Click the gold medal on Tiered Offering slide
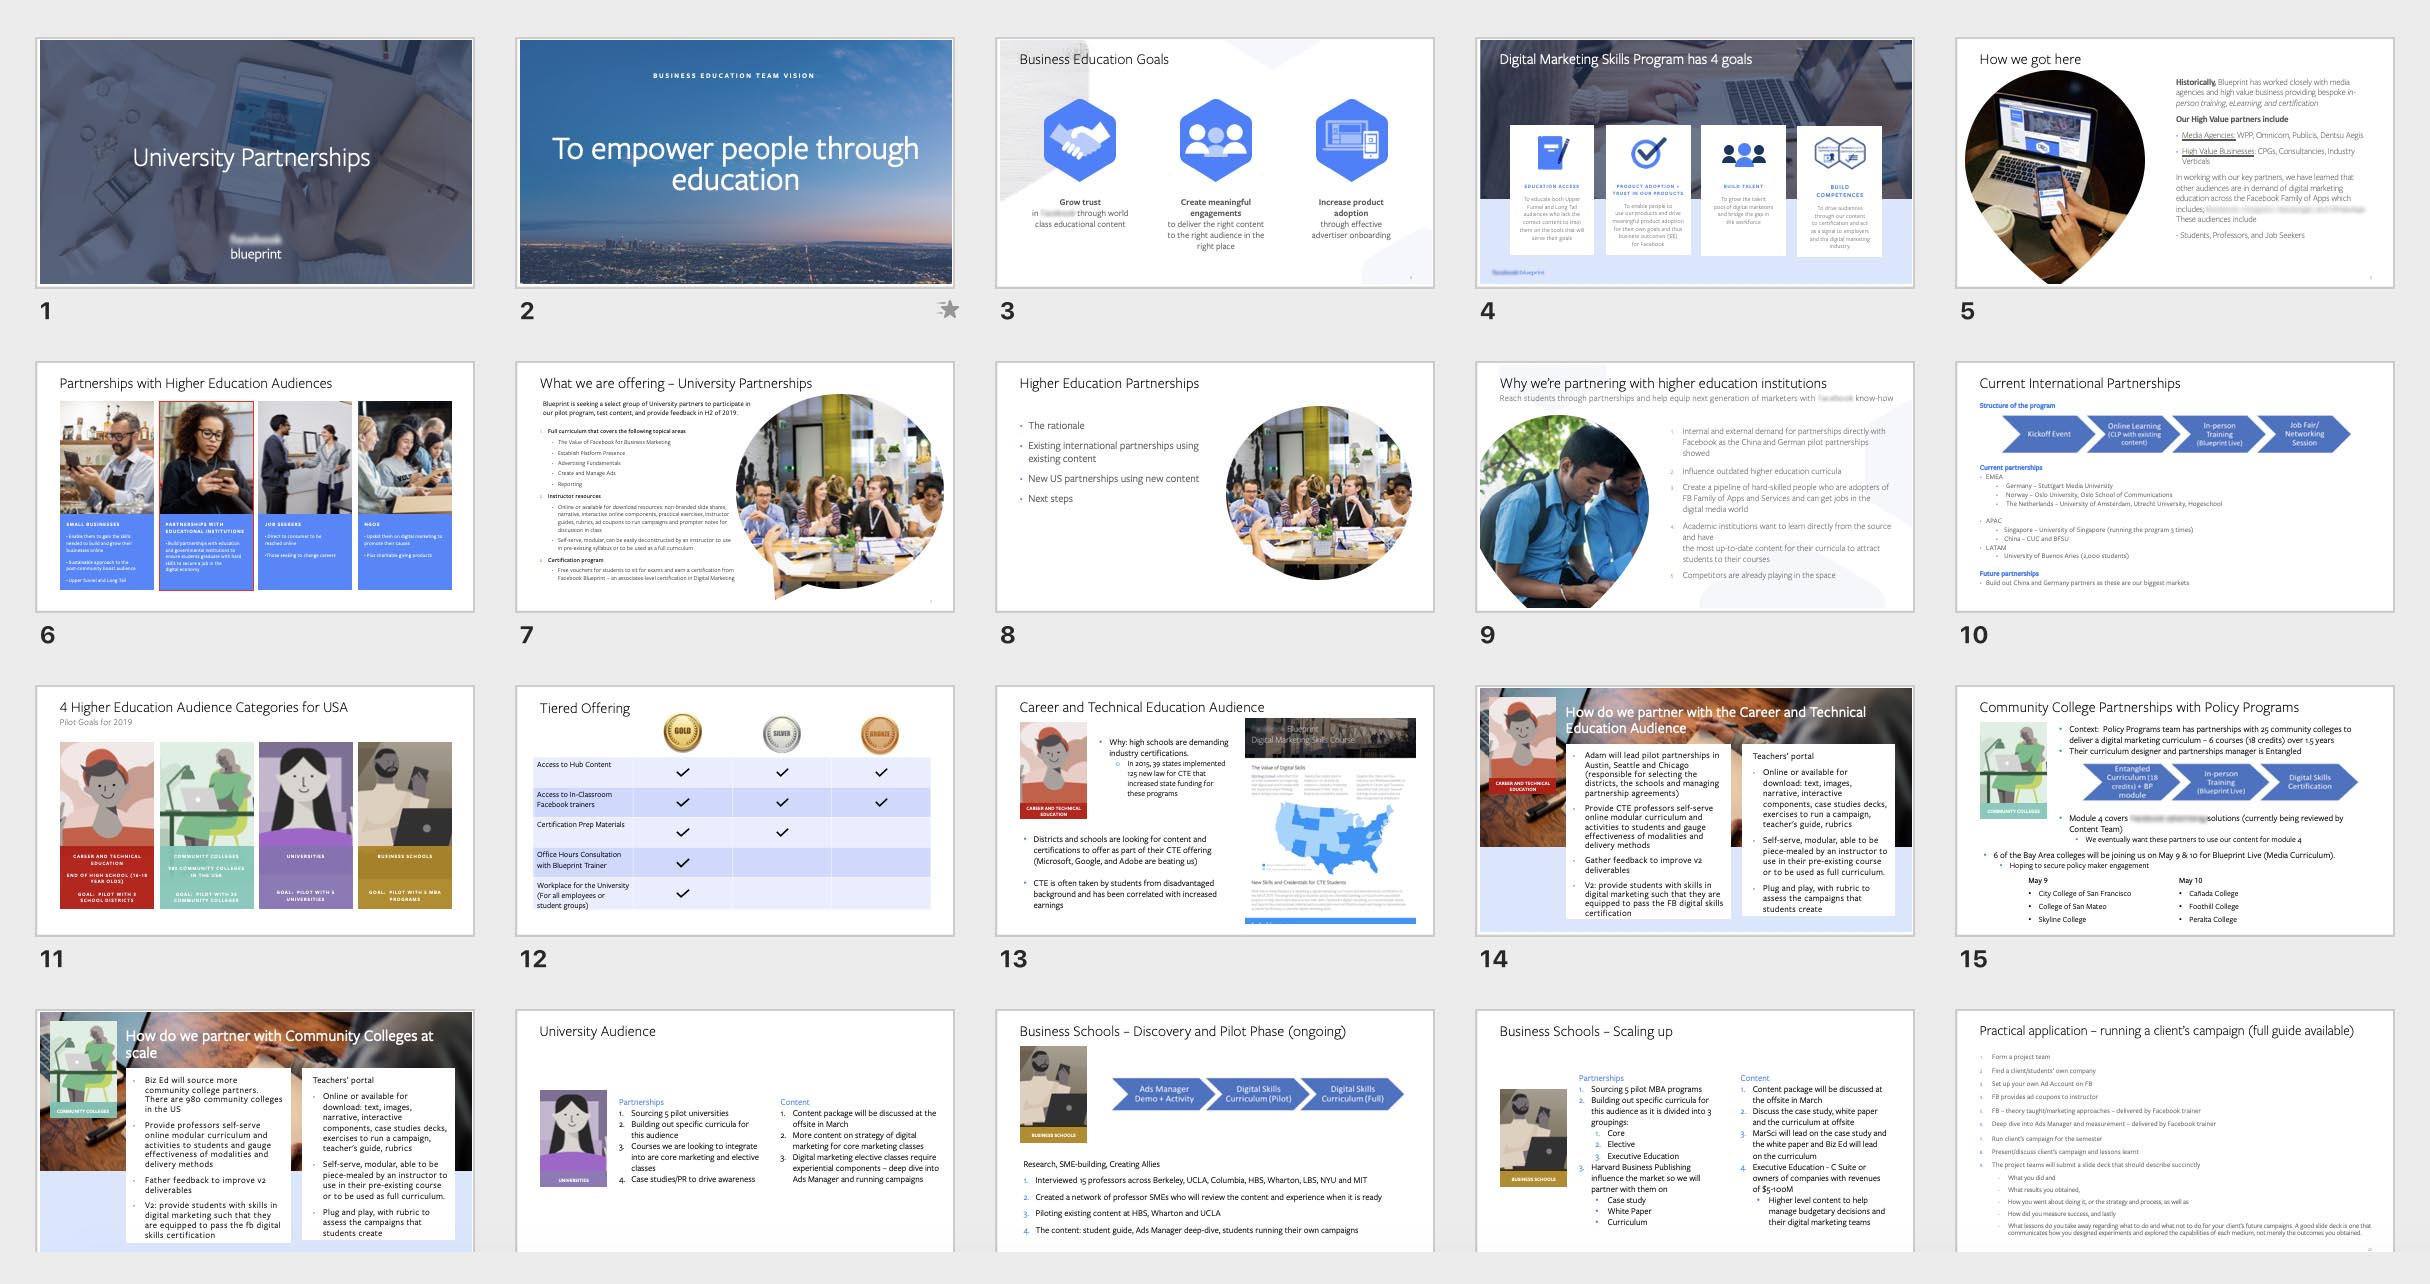 click(x=682, y=733)
